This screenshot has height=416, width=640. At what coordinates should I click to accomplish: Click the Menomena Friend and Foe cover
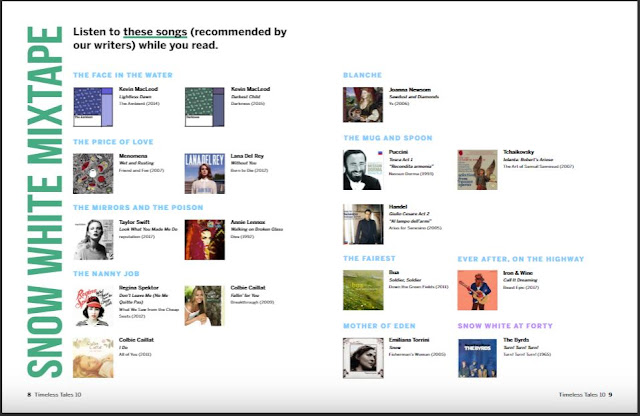coord(93,172)
